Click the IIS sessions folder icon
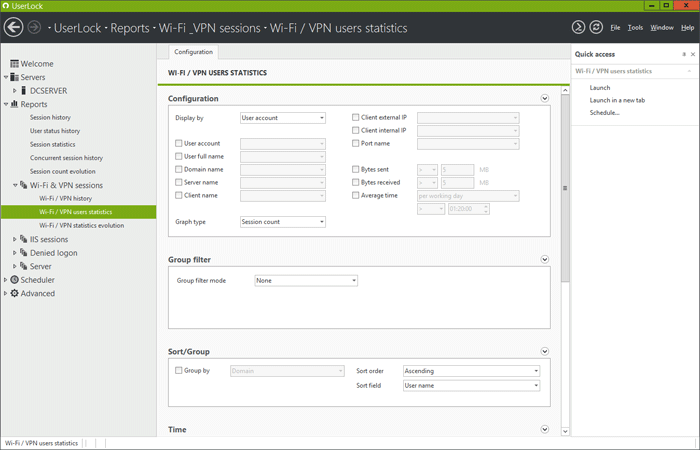Image resolution: width=700 pixels, height=450 pixels. coord(24,239)
